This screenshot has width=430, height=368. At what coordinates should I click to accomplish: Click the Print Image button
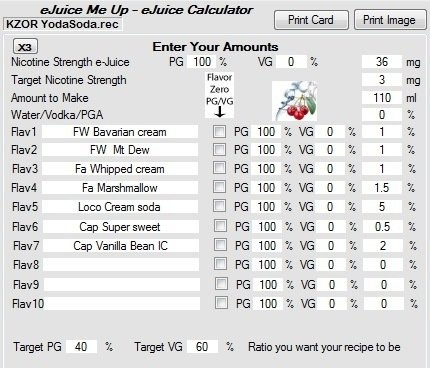390,20
